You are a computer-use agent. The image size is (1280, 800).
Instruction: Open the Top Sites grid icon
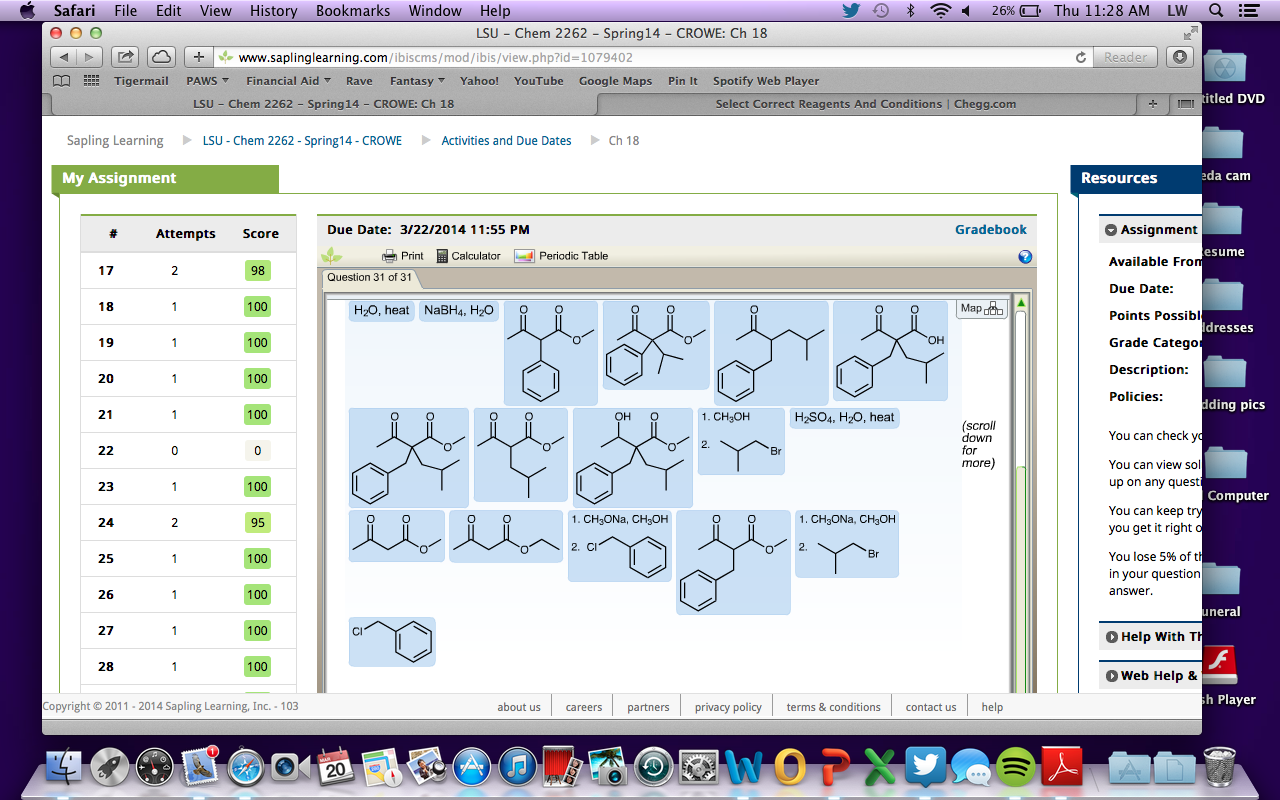(91, 81)
